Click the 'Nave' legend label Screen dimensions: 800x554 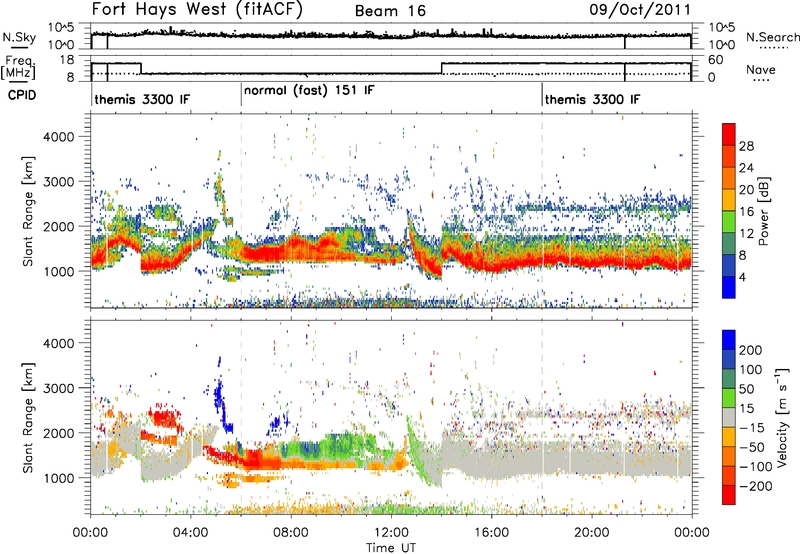tap(761, 69)
